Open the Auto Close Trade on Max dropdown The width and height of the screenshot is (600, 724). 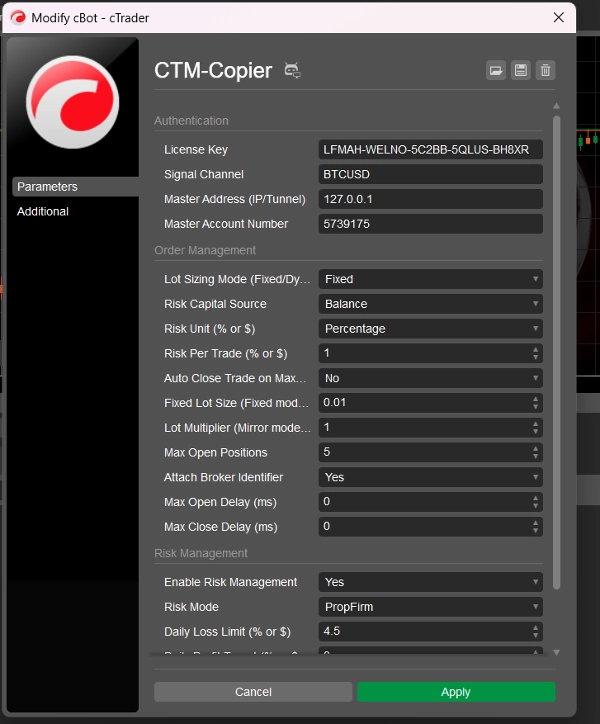[430, 378]
